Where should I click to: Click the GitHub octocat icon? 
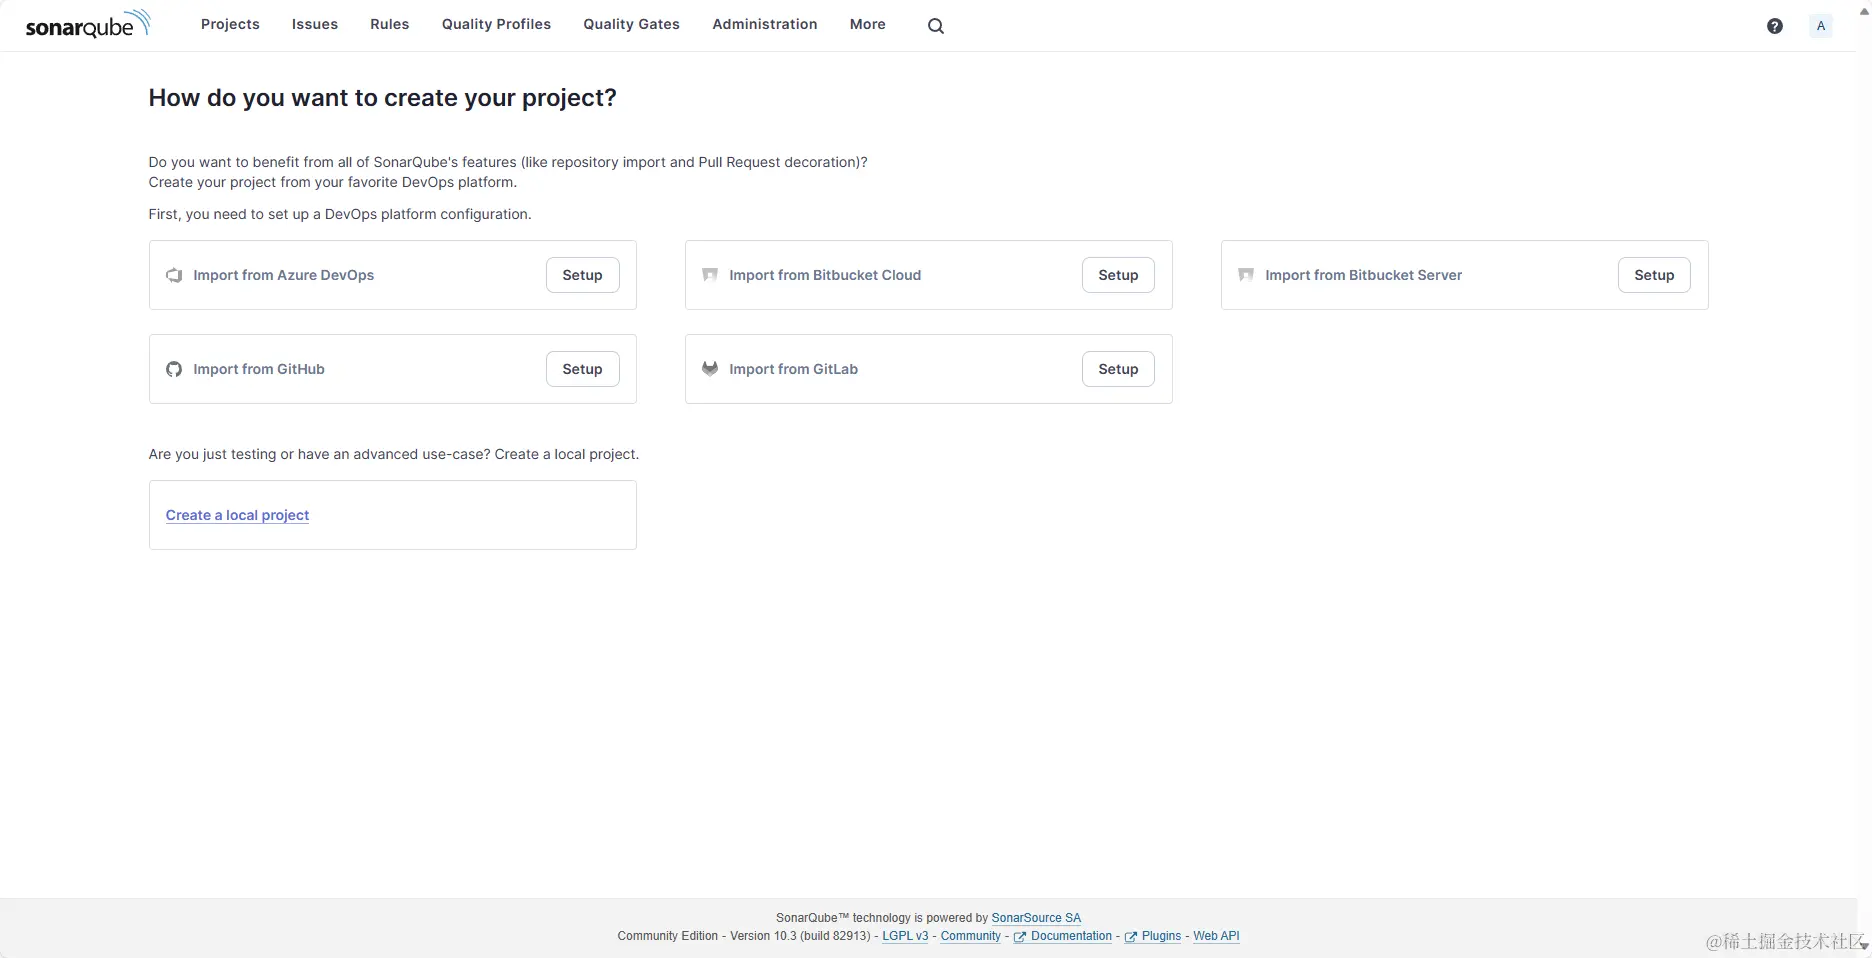174,369
